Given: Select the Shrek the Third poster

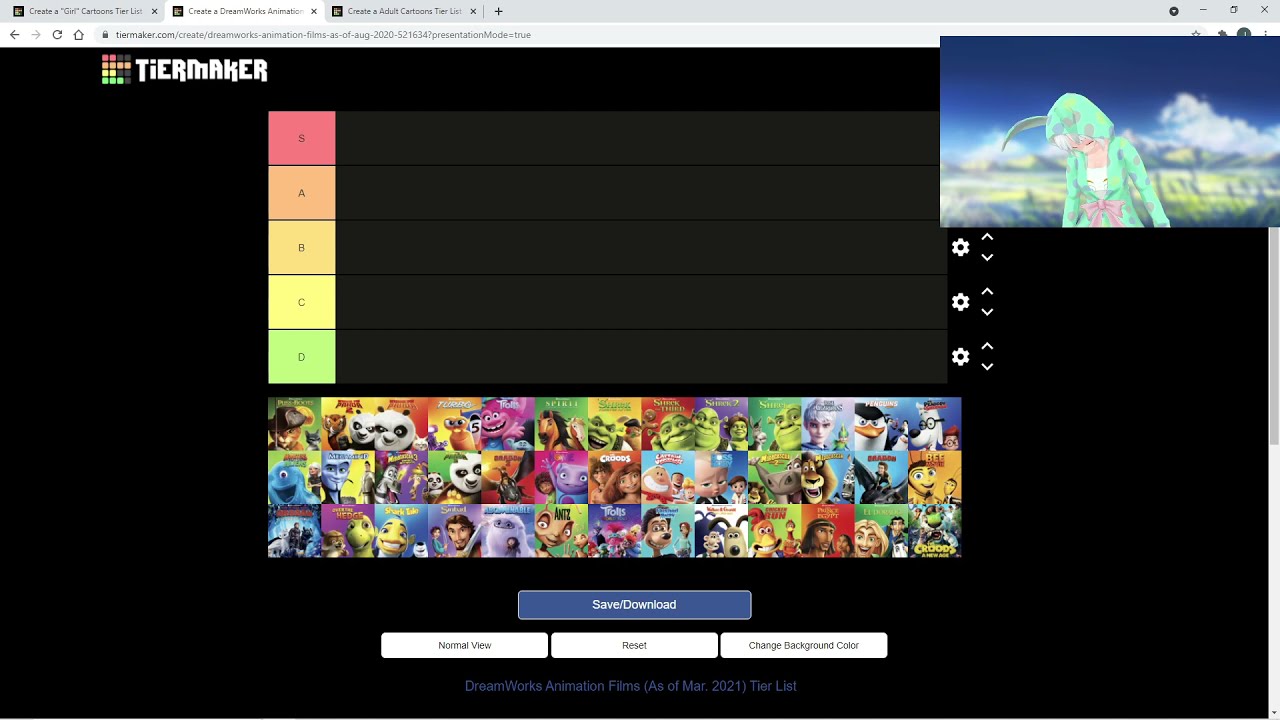Looking at the screenshot, I should (668, 424).
